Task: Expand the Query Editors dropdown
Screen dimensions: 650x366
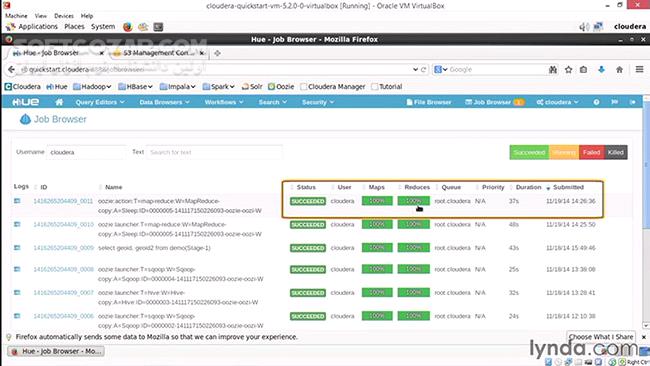Action: click(x=99, y=102)
